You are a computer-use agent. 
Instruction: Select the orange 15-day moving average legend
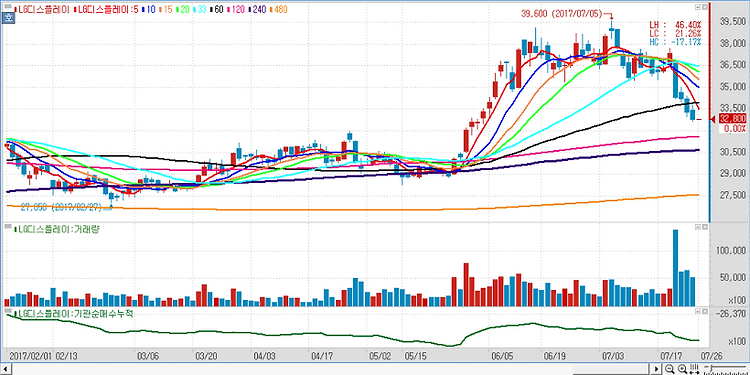(165, 9)
